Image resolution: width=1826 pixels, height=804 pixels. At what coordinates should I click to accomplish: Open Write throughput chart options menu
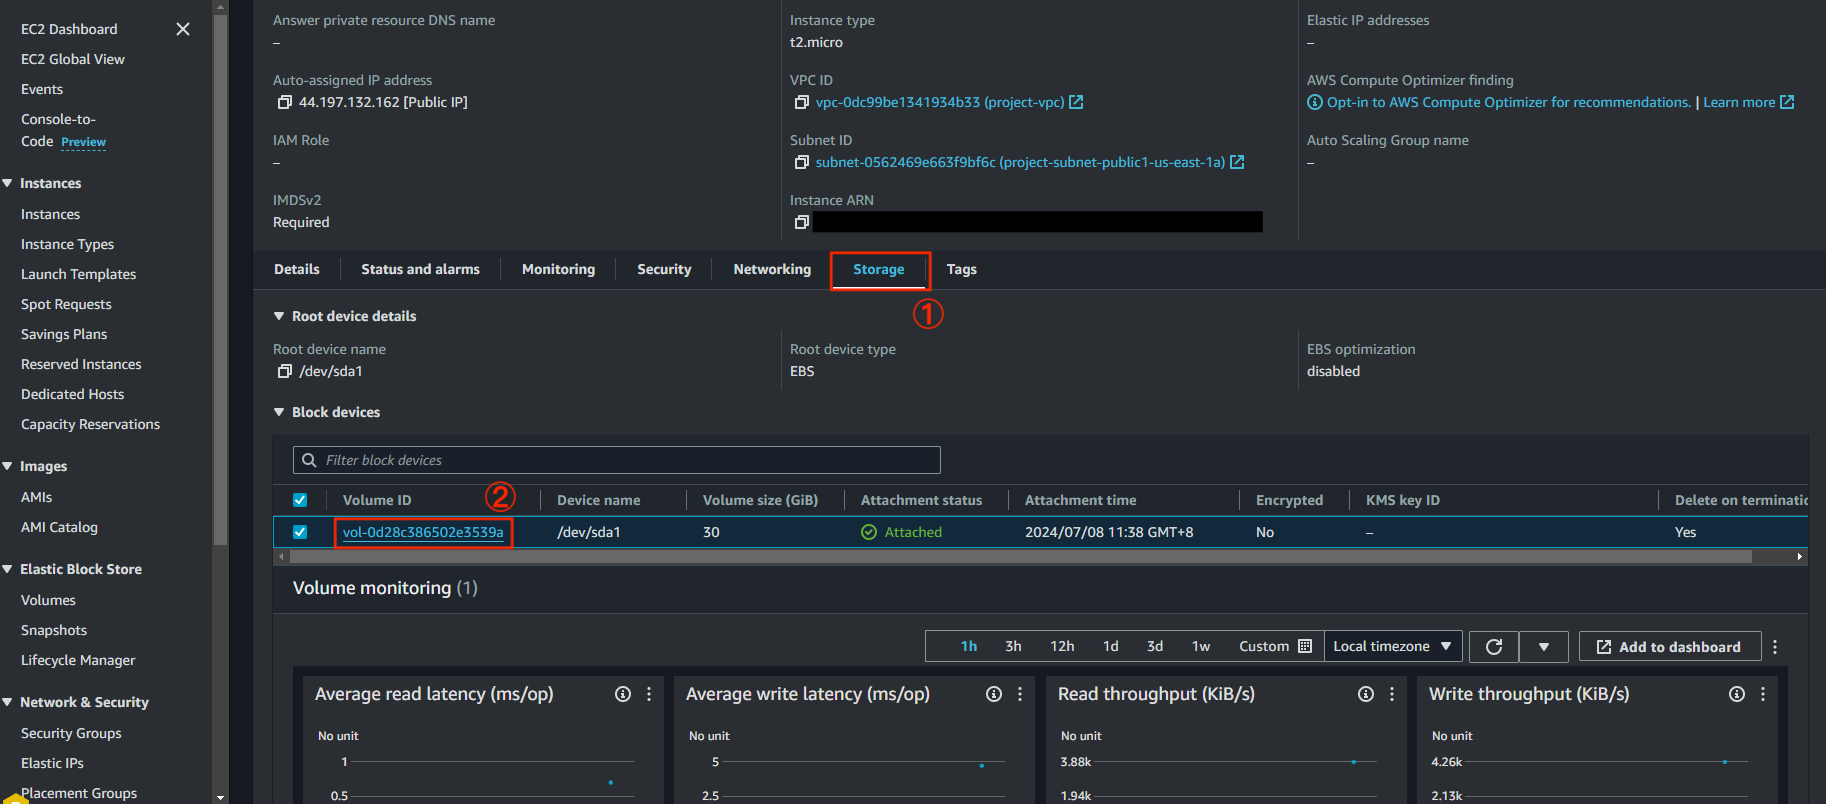pos(1763,694)
